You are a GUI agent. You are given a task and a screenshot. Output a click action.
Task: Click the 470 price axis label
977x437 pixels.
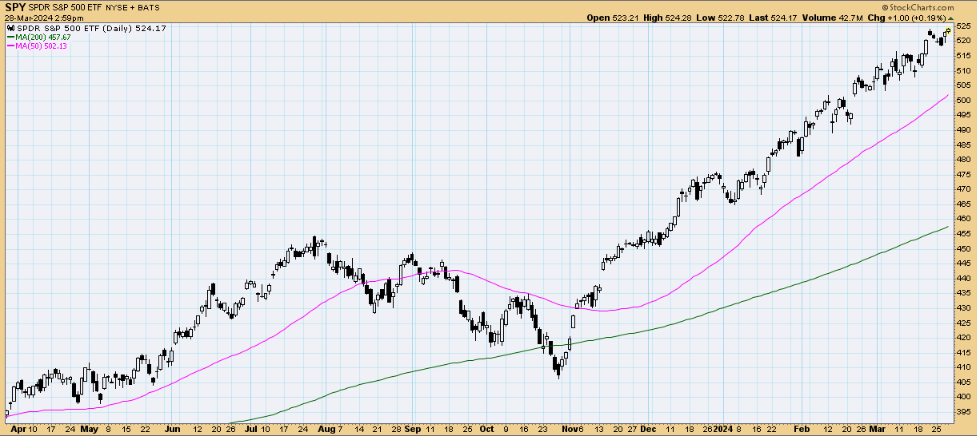962,189
